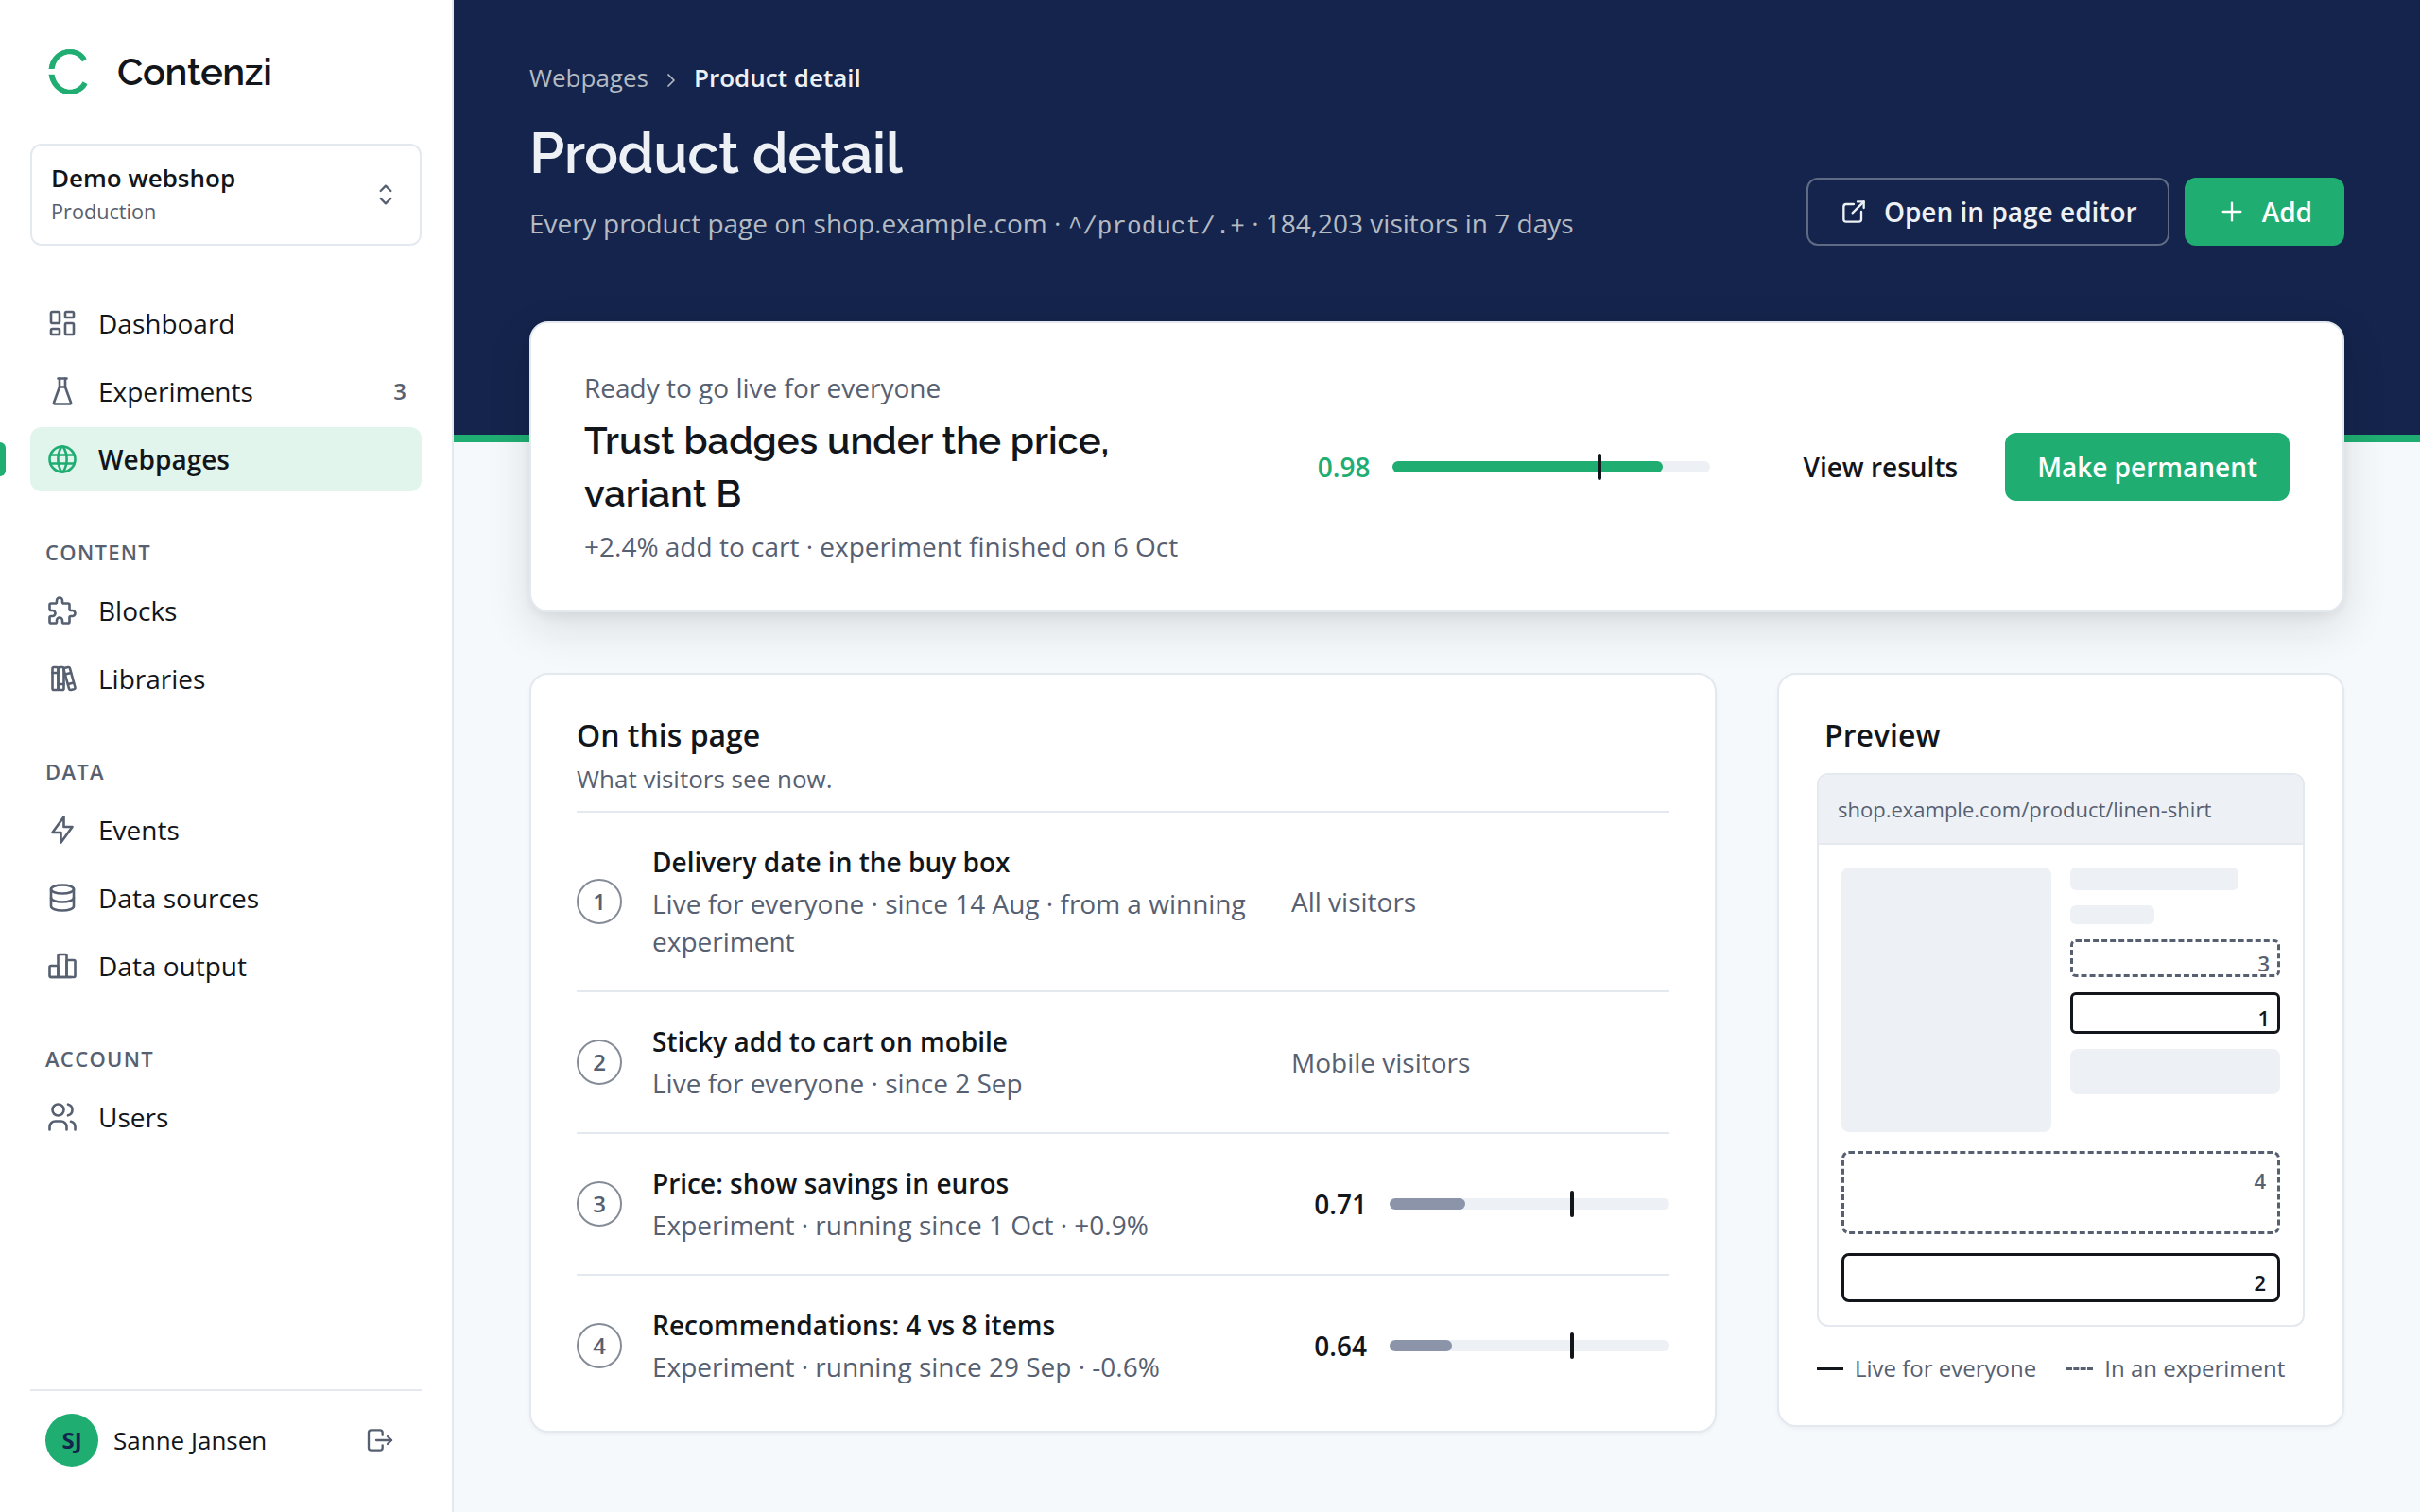Image resolution: width=2420 pixels, height=1512 pixels.
Task: Log out using the sign-out icon
Action: coord(380,1440)
